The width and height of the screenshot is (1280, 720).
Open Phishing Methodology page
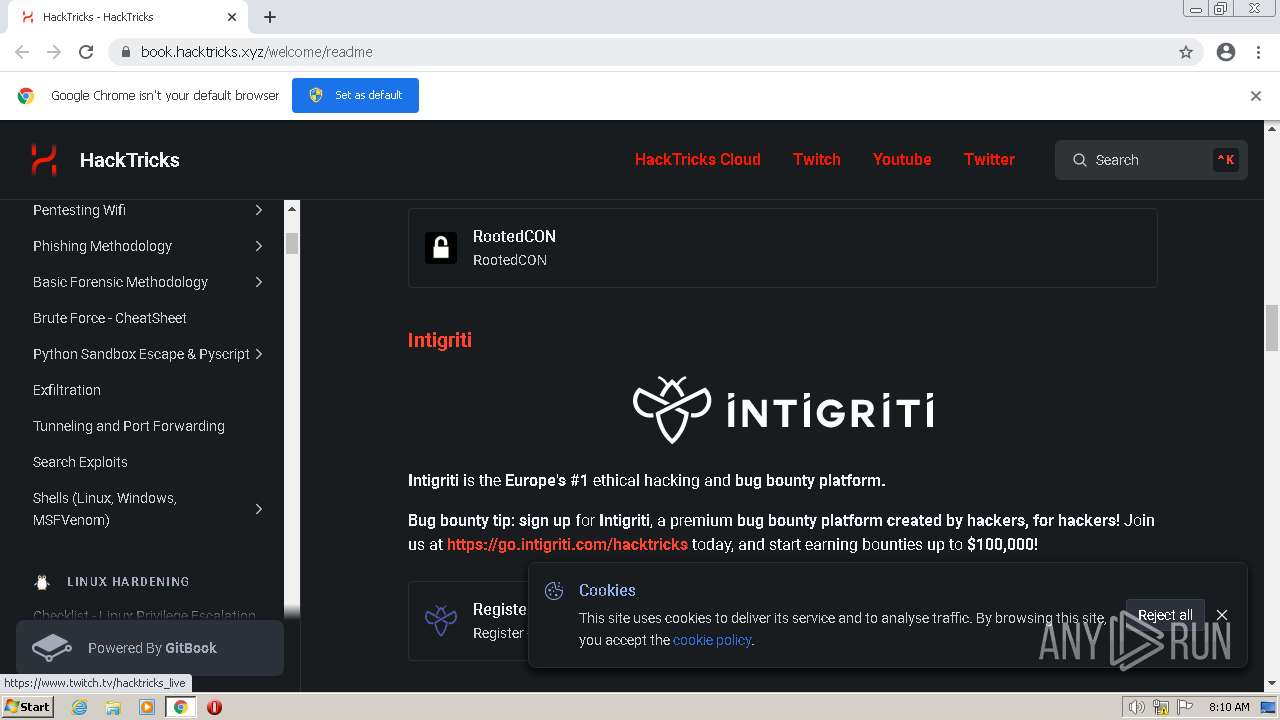[102, 246]
